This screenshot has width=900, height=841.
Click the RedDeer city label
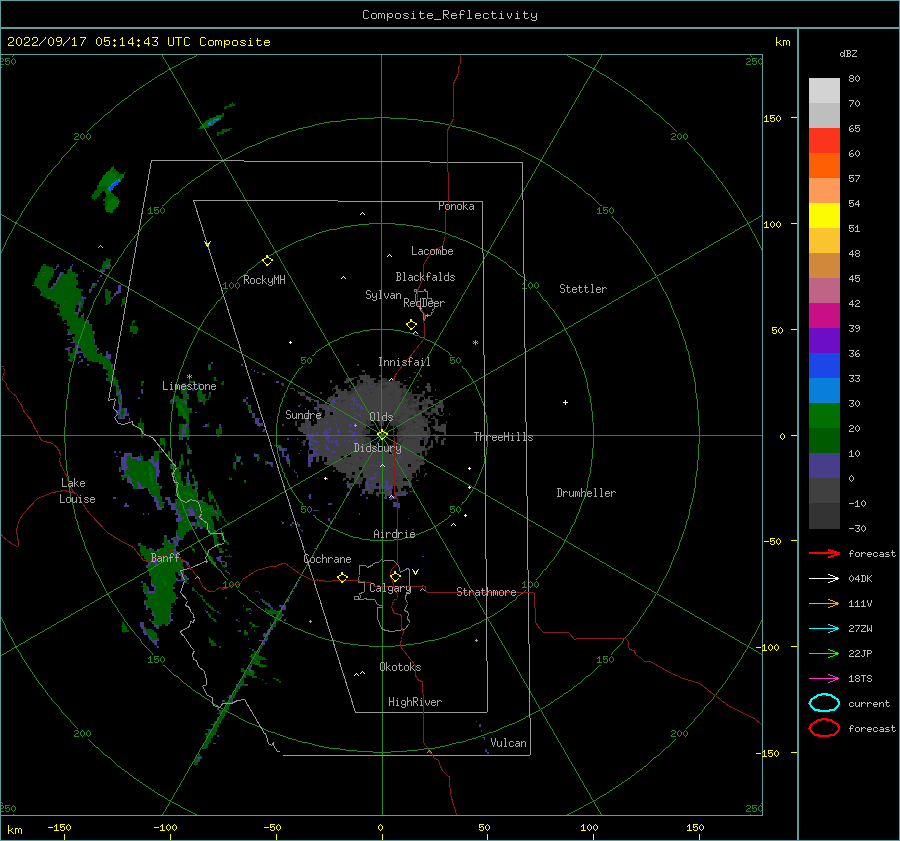click(424, 303)
